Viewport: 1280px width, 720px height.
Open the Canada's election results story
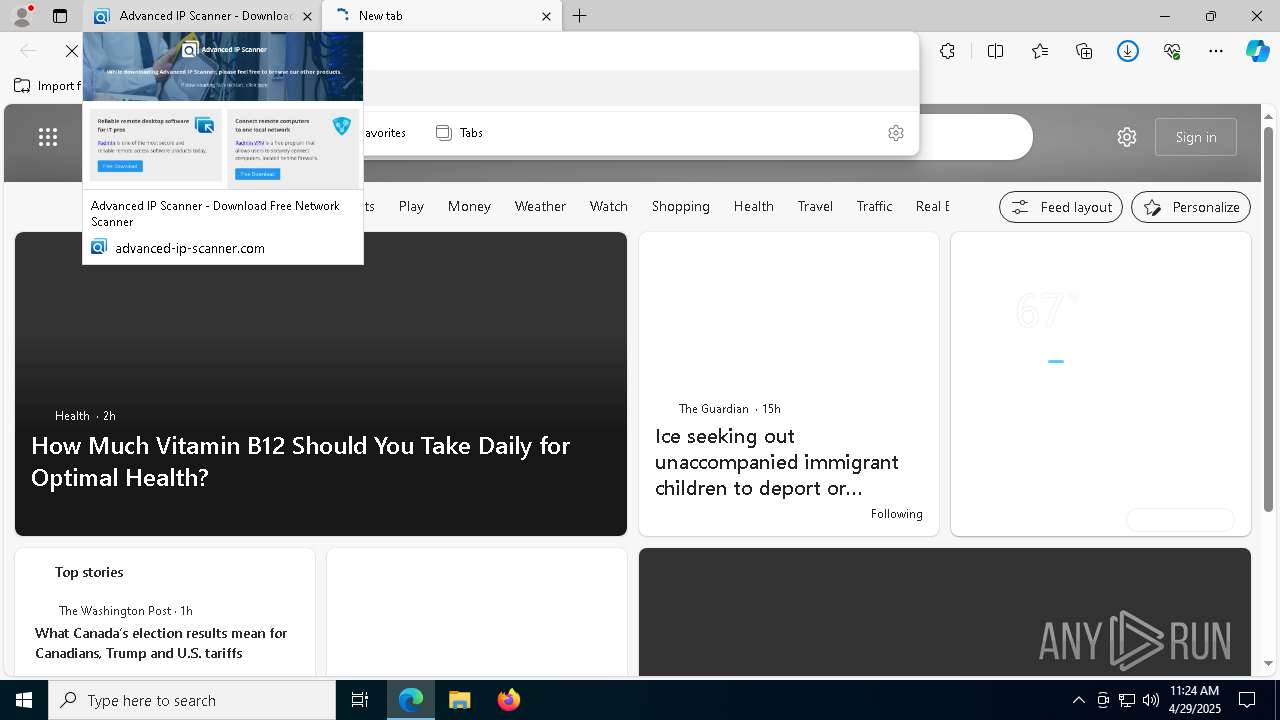[161, 643]
